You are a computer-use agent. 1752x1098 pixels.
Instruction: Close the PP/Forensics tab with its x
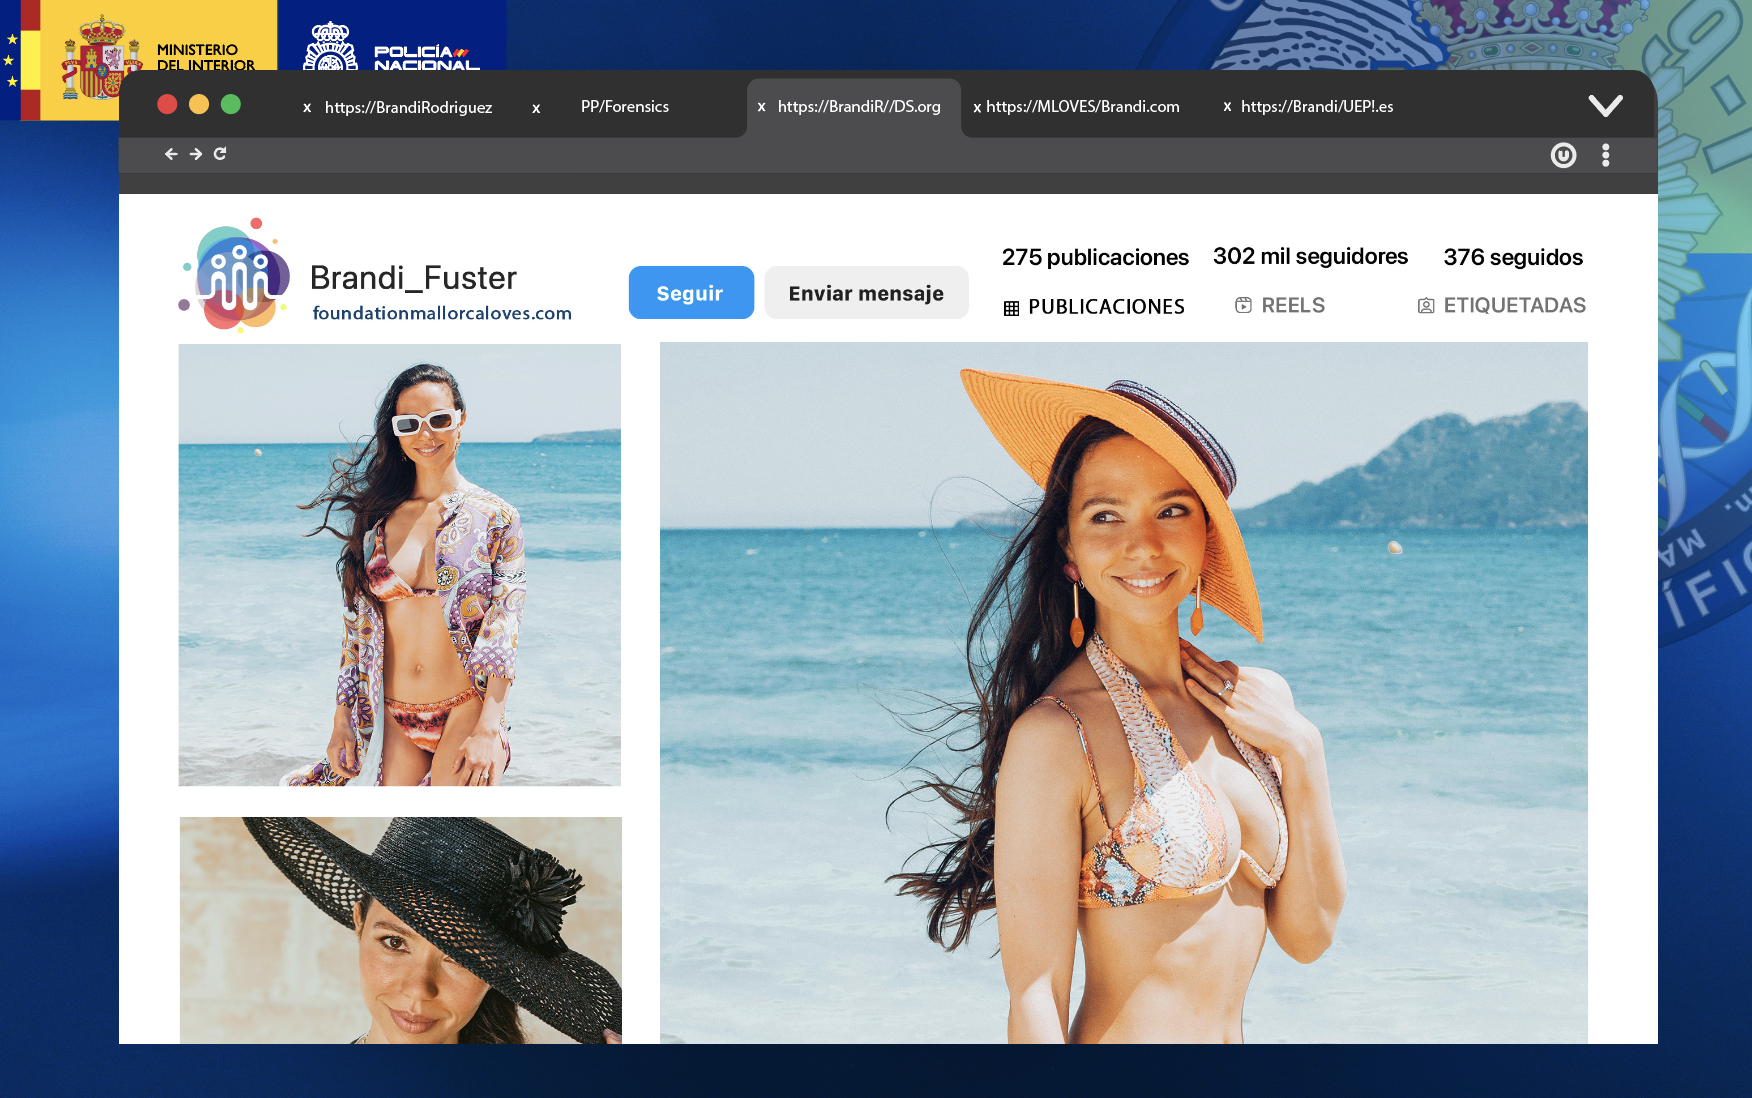(x=536, y=108)
